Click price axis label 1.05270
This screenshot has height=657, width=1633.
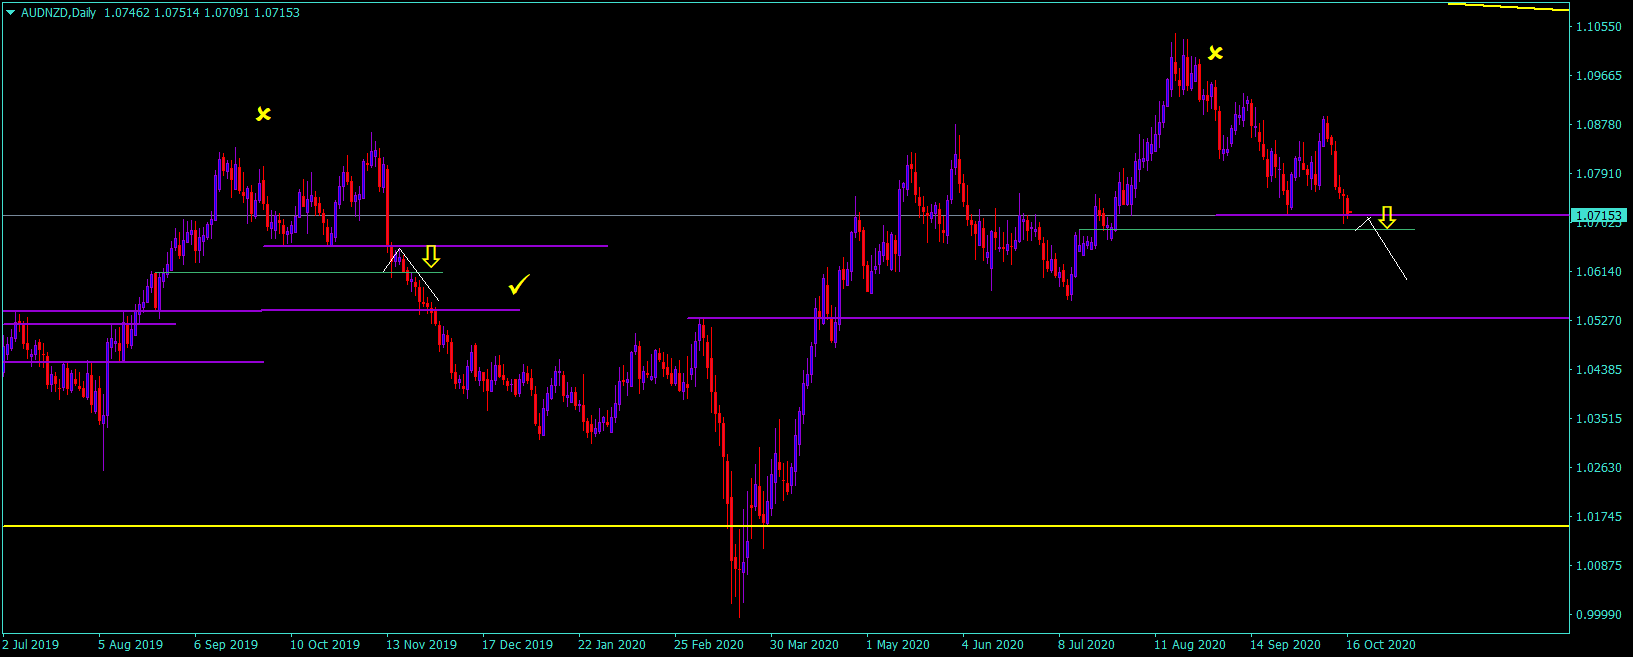tap(1599, 321)
